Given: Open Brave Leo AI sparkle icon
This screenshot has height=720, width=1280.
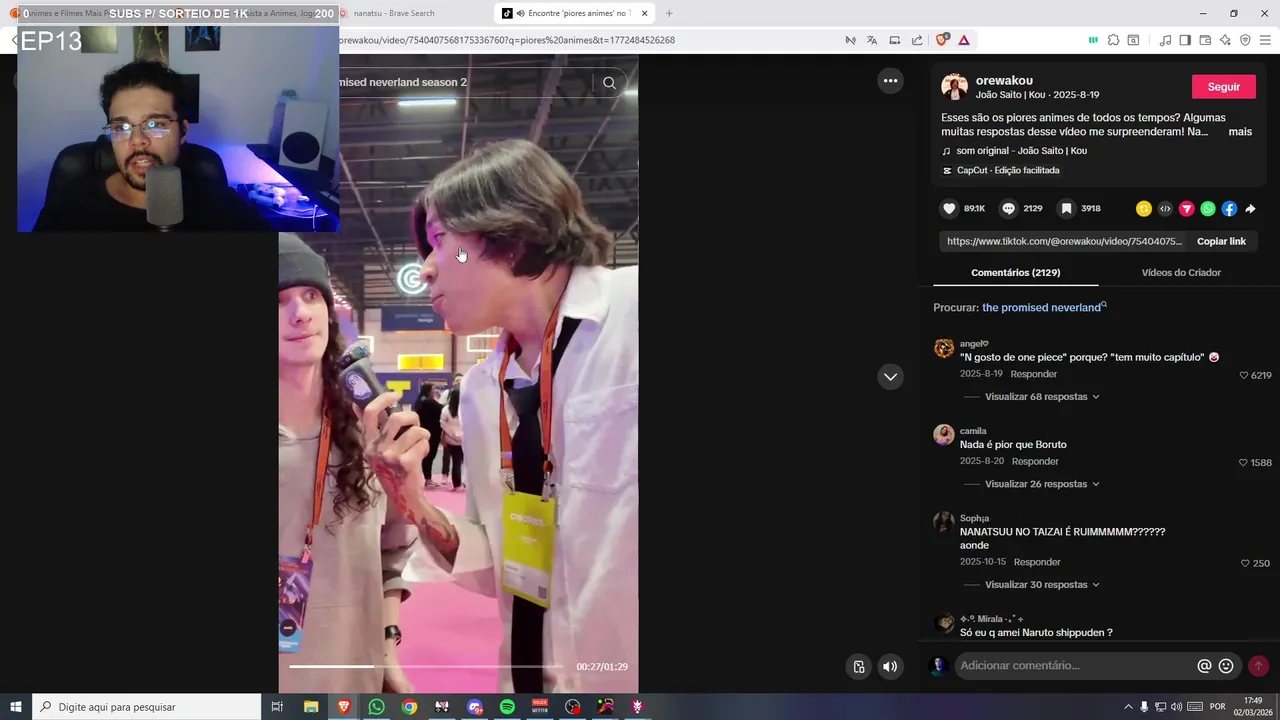Looking at the screenshot, I should click(x=1225, y=40).
